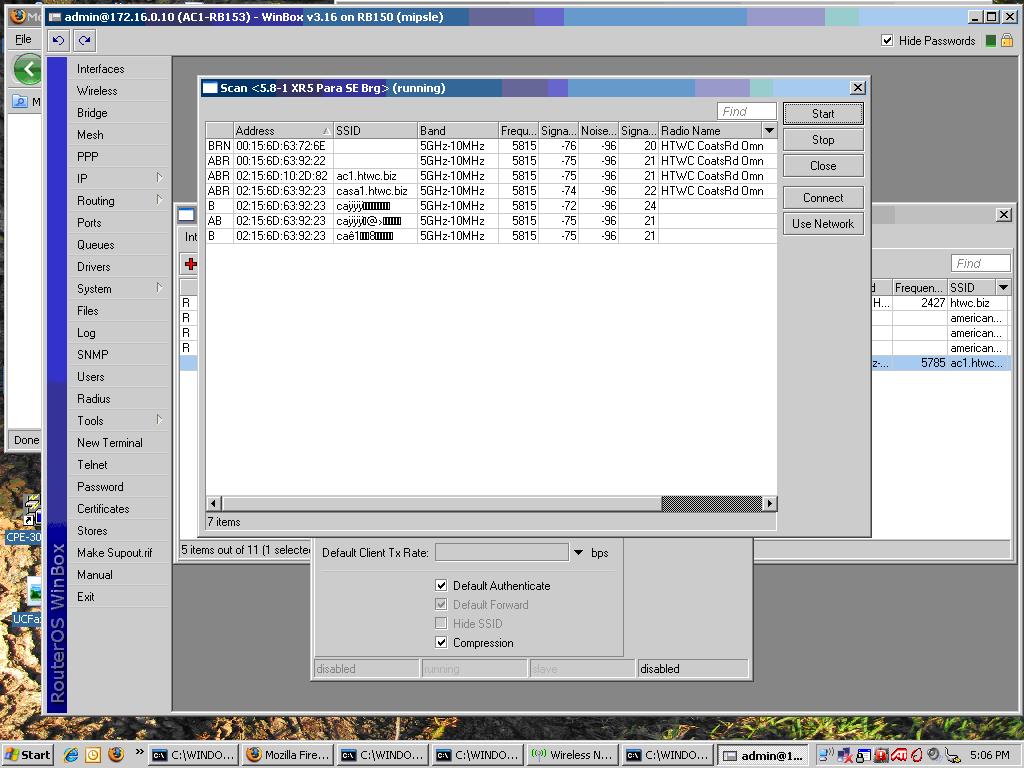Open Mozilla Firefox from the taskbar

coord(288,755)
